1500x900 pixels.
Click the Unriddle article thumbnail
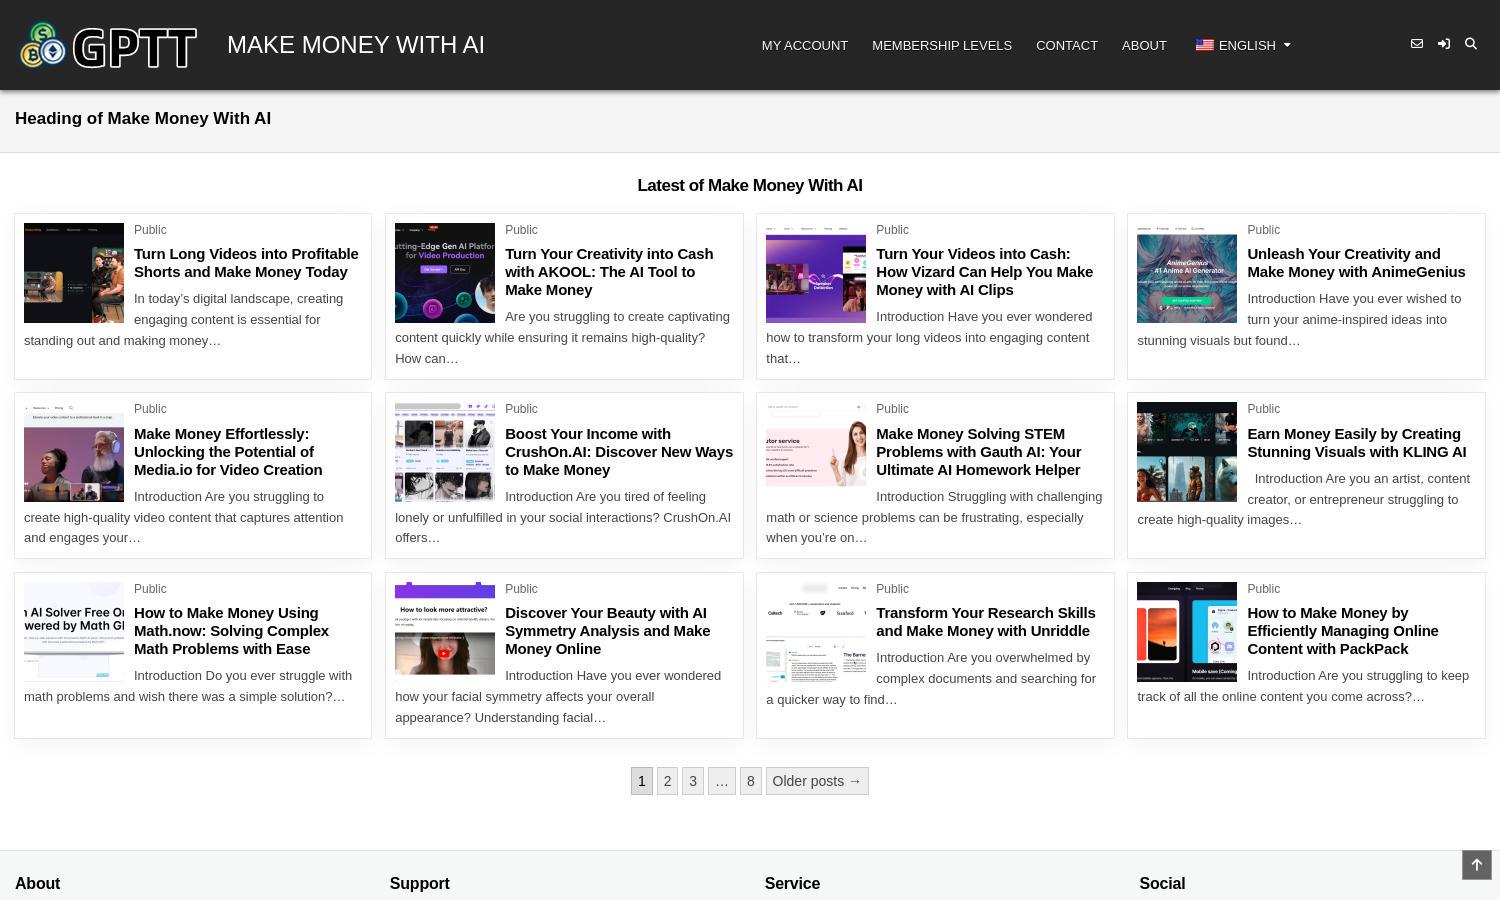[816, 632]
